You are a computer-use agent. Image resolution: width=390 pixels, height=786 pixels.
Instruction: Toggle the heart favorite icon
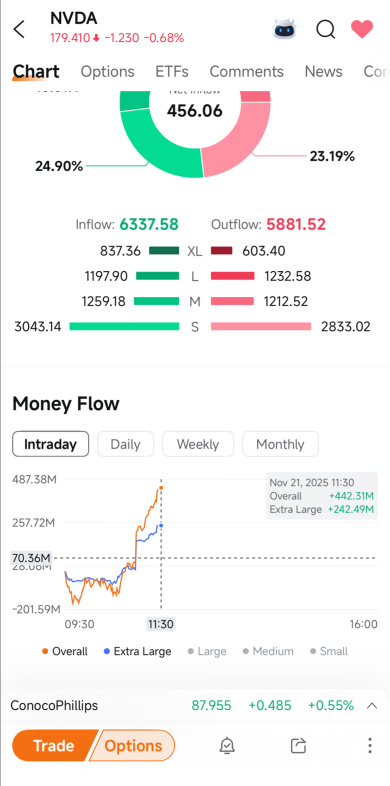362,29
